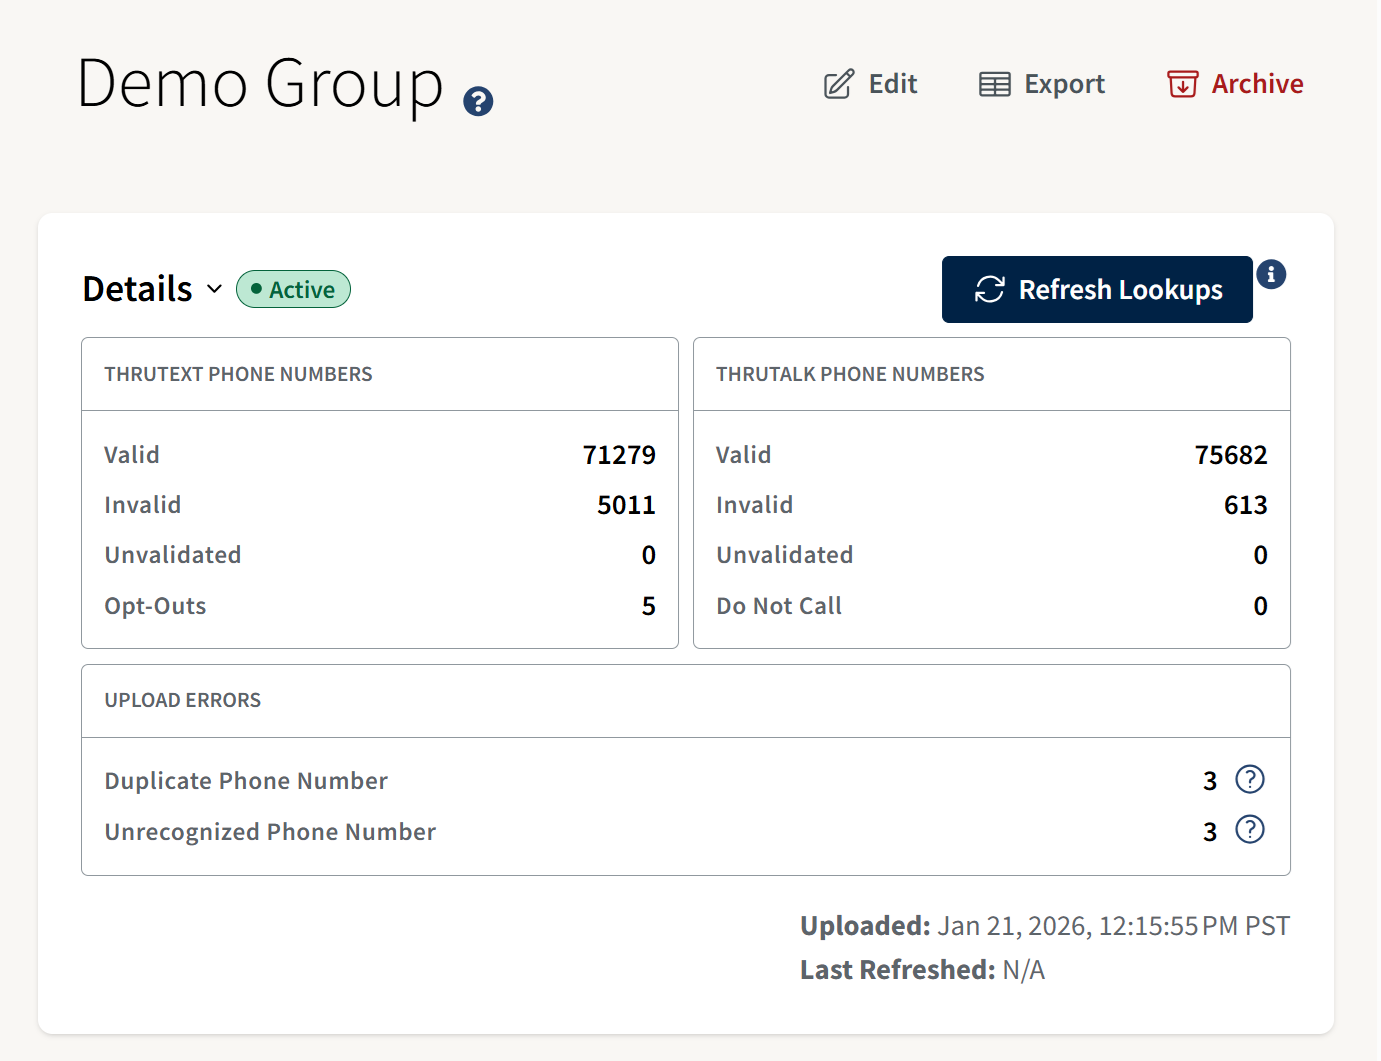Click the Archive action link
The width and height of the screenshot is (1381, 1061).
[1257, 84]
